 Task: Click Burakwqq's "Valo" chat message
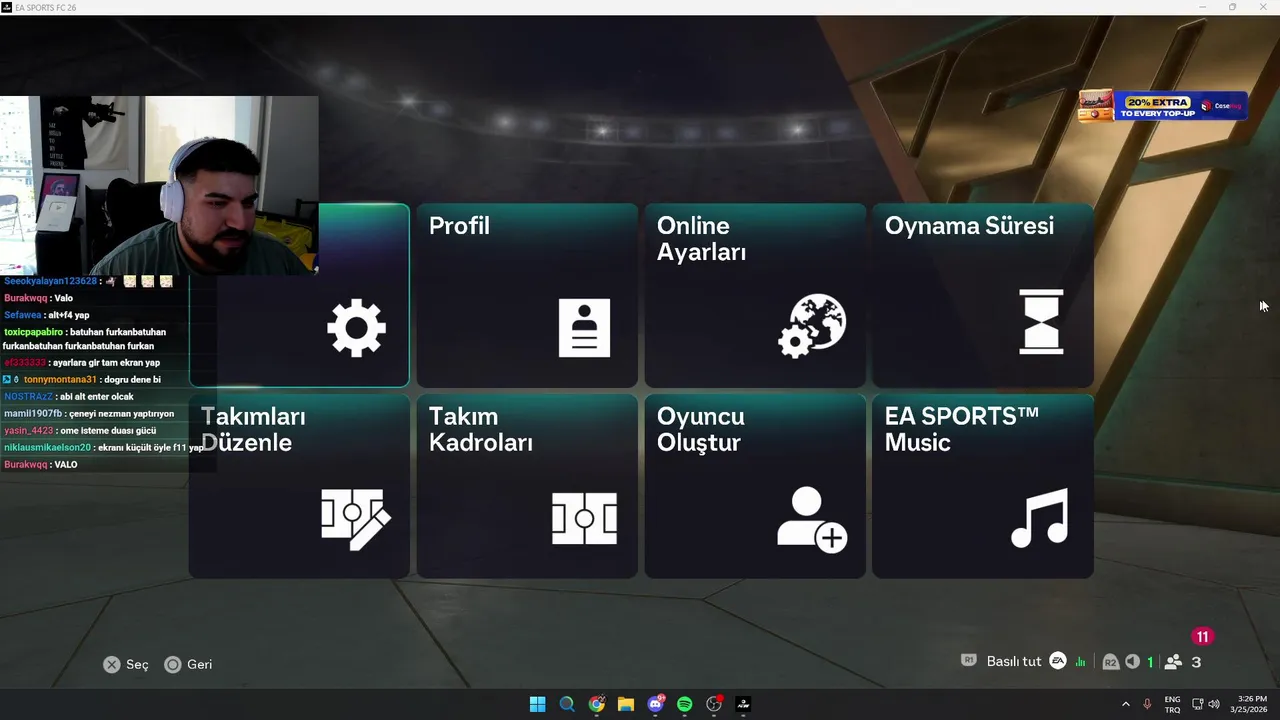coord(39,298)
